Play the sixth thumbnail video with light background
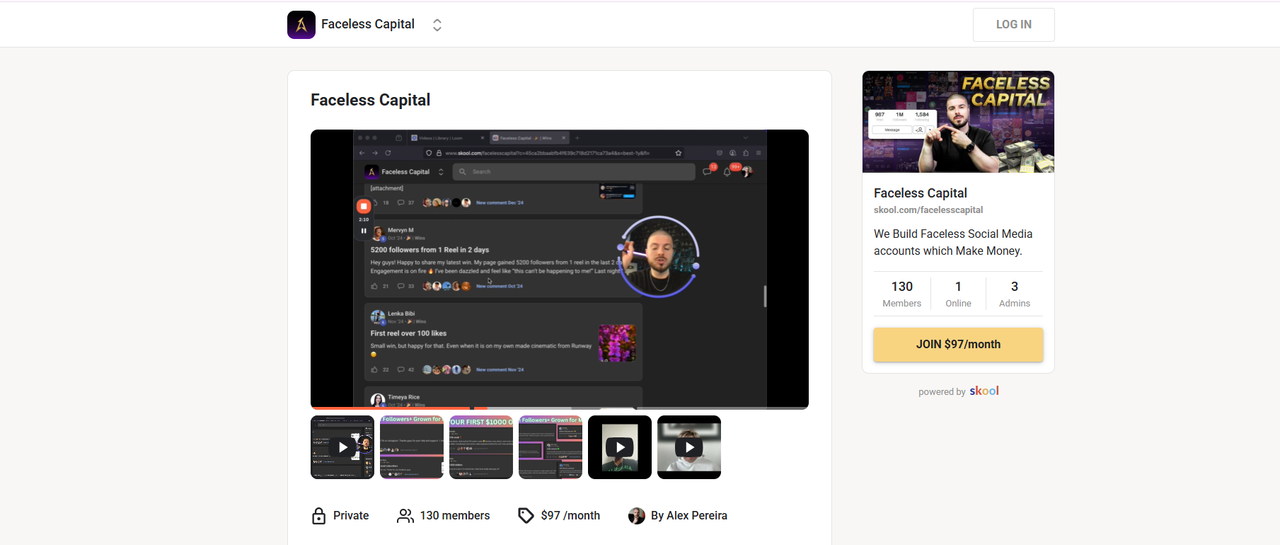The width and height of the screenshot is (1280, 545). [x=689, y=447]
